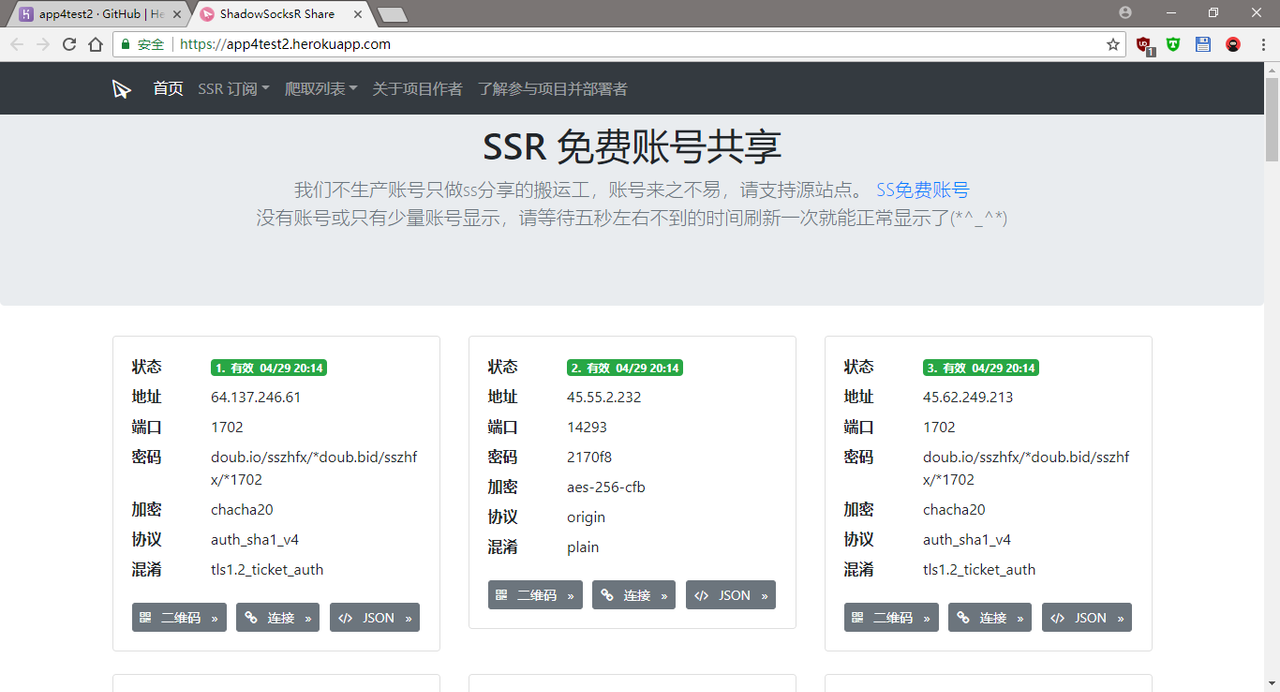Bookmark this page with the star
Viewport: 1280px width, 692px height.
(x=1113, y=44)
